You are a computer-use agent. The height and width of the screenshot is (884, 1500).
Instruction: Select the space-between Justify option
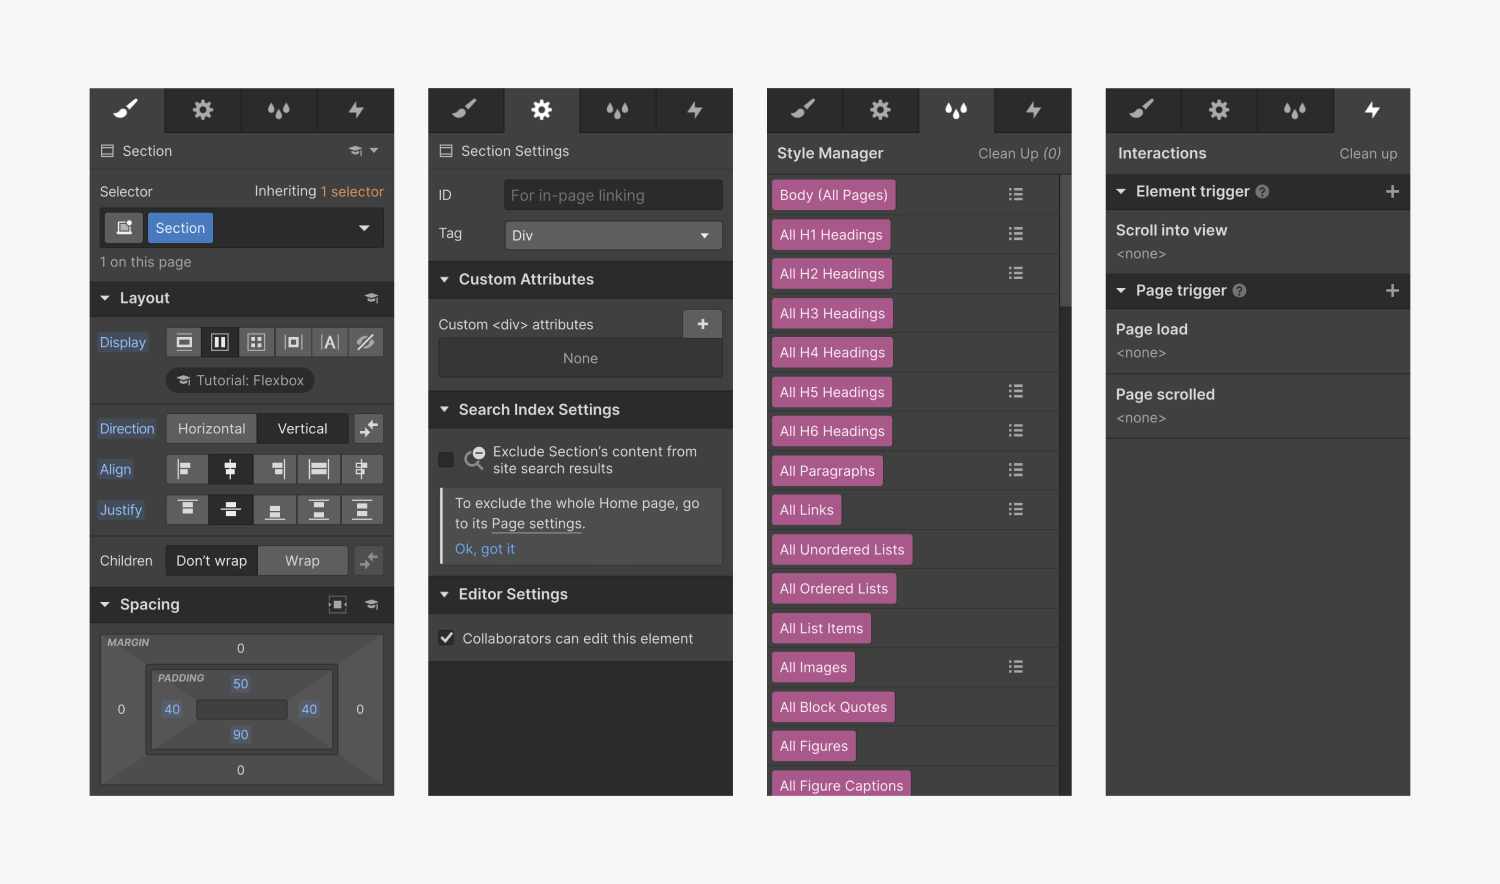[318, 509]
